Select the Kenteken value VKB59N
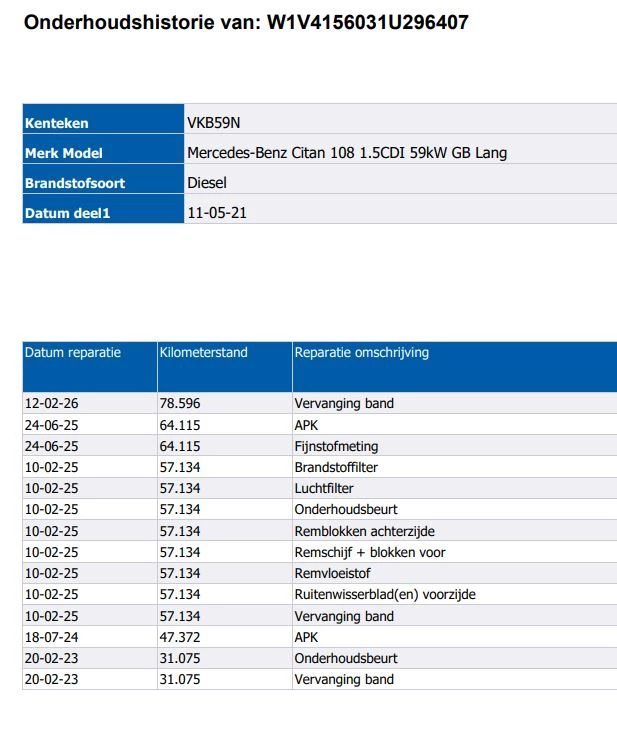This screenshot has width=617, height=755. [213, 123]
